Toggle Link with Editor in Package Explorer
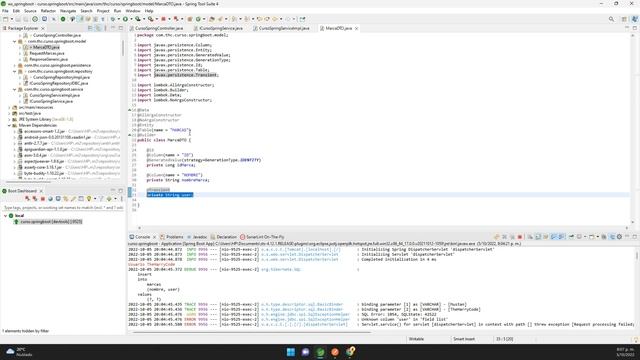The width and height of the screenshot is (640, 360). (98, 28)
